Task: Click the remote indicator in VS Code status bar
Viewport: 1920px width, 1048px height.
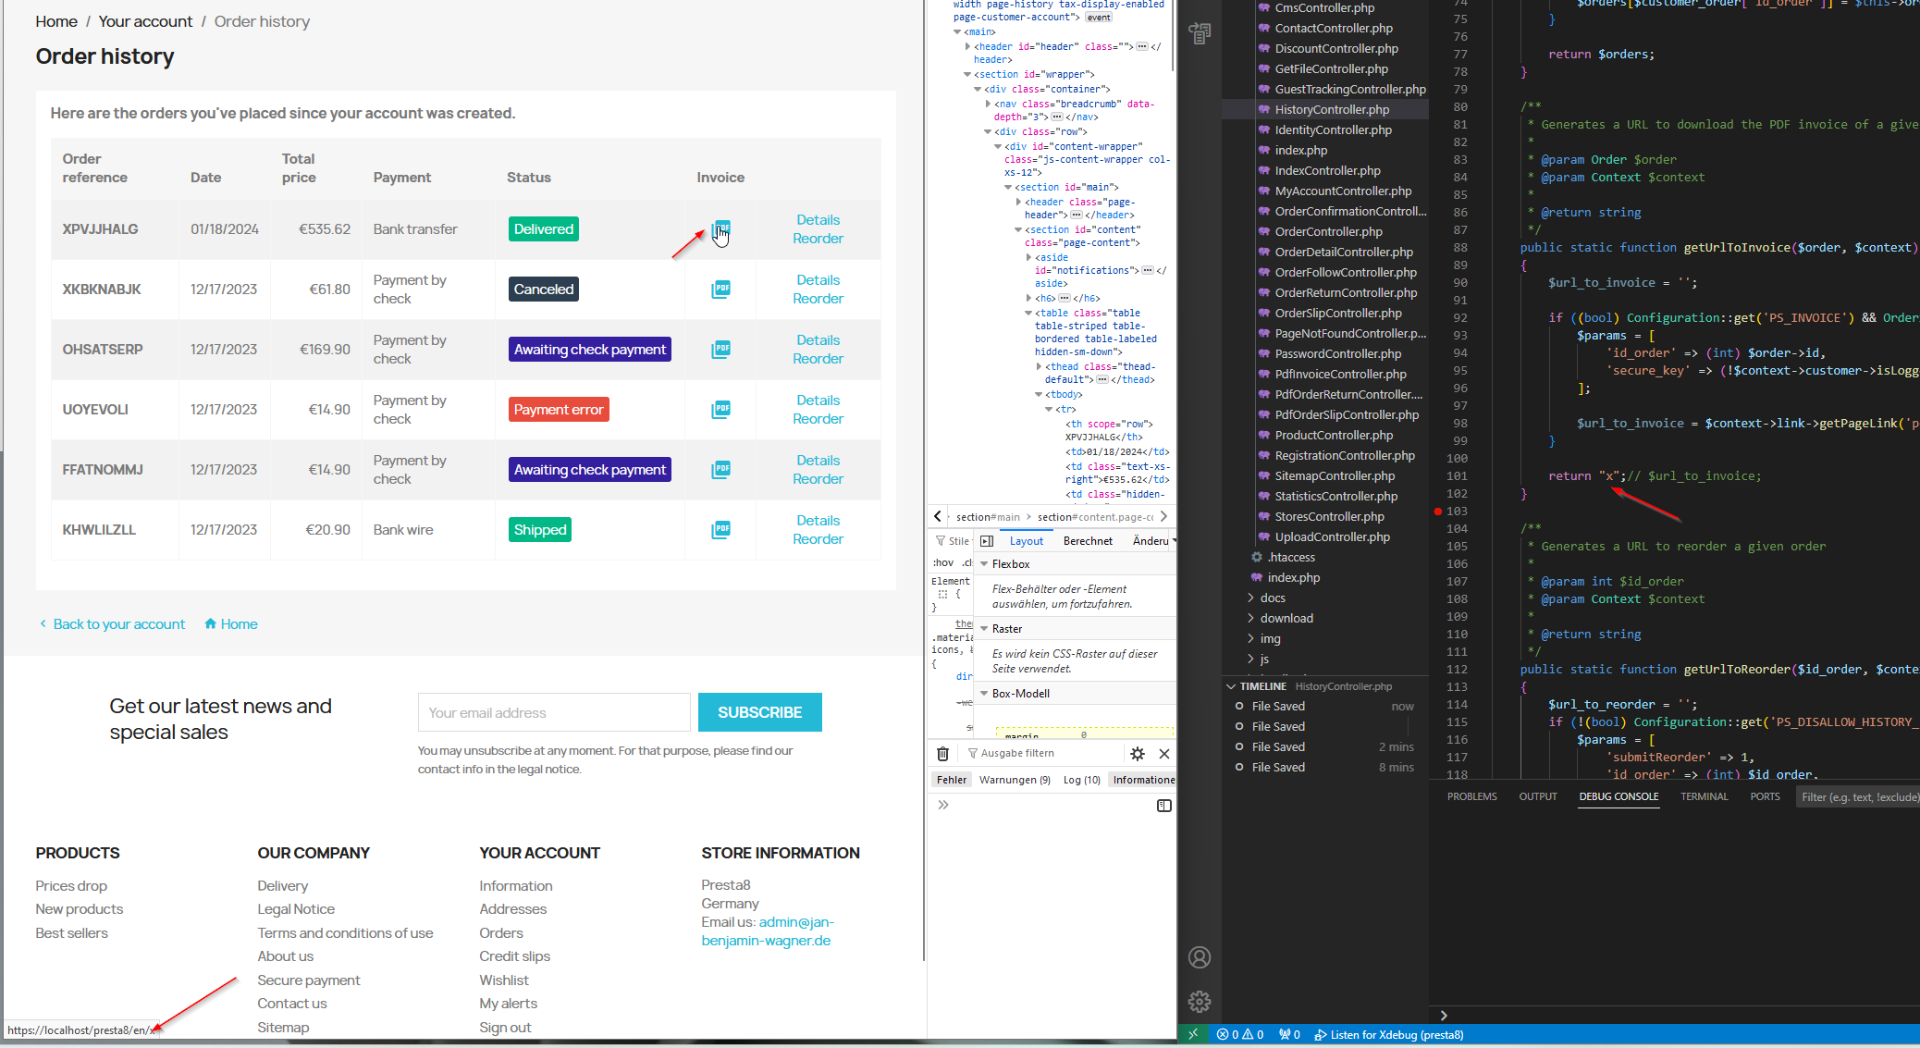Action: tap(1193, 1035)
